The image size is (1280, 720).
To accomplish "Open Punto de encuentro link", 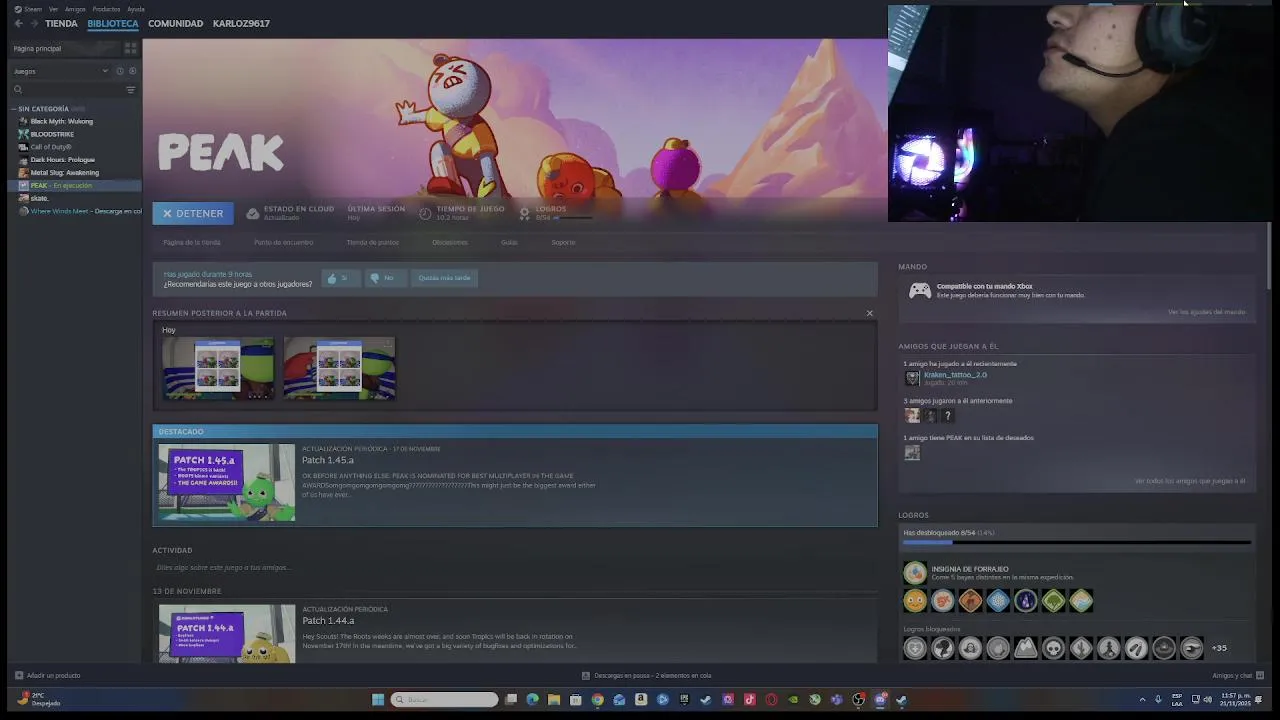I will coord(283,242).
